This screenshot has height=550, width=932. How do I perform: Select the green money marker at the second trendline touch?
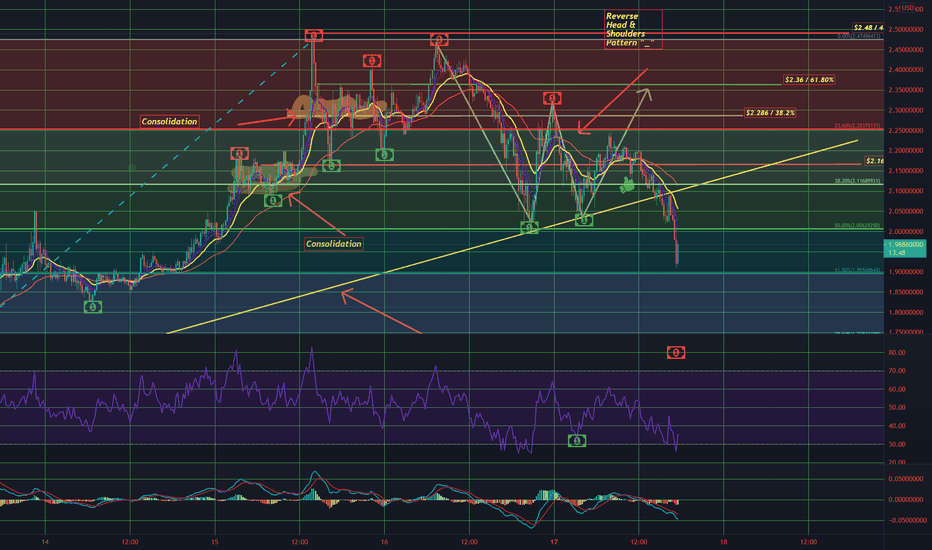click(x=584, y=221)
